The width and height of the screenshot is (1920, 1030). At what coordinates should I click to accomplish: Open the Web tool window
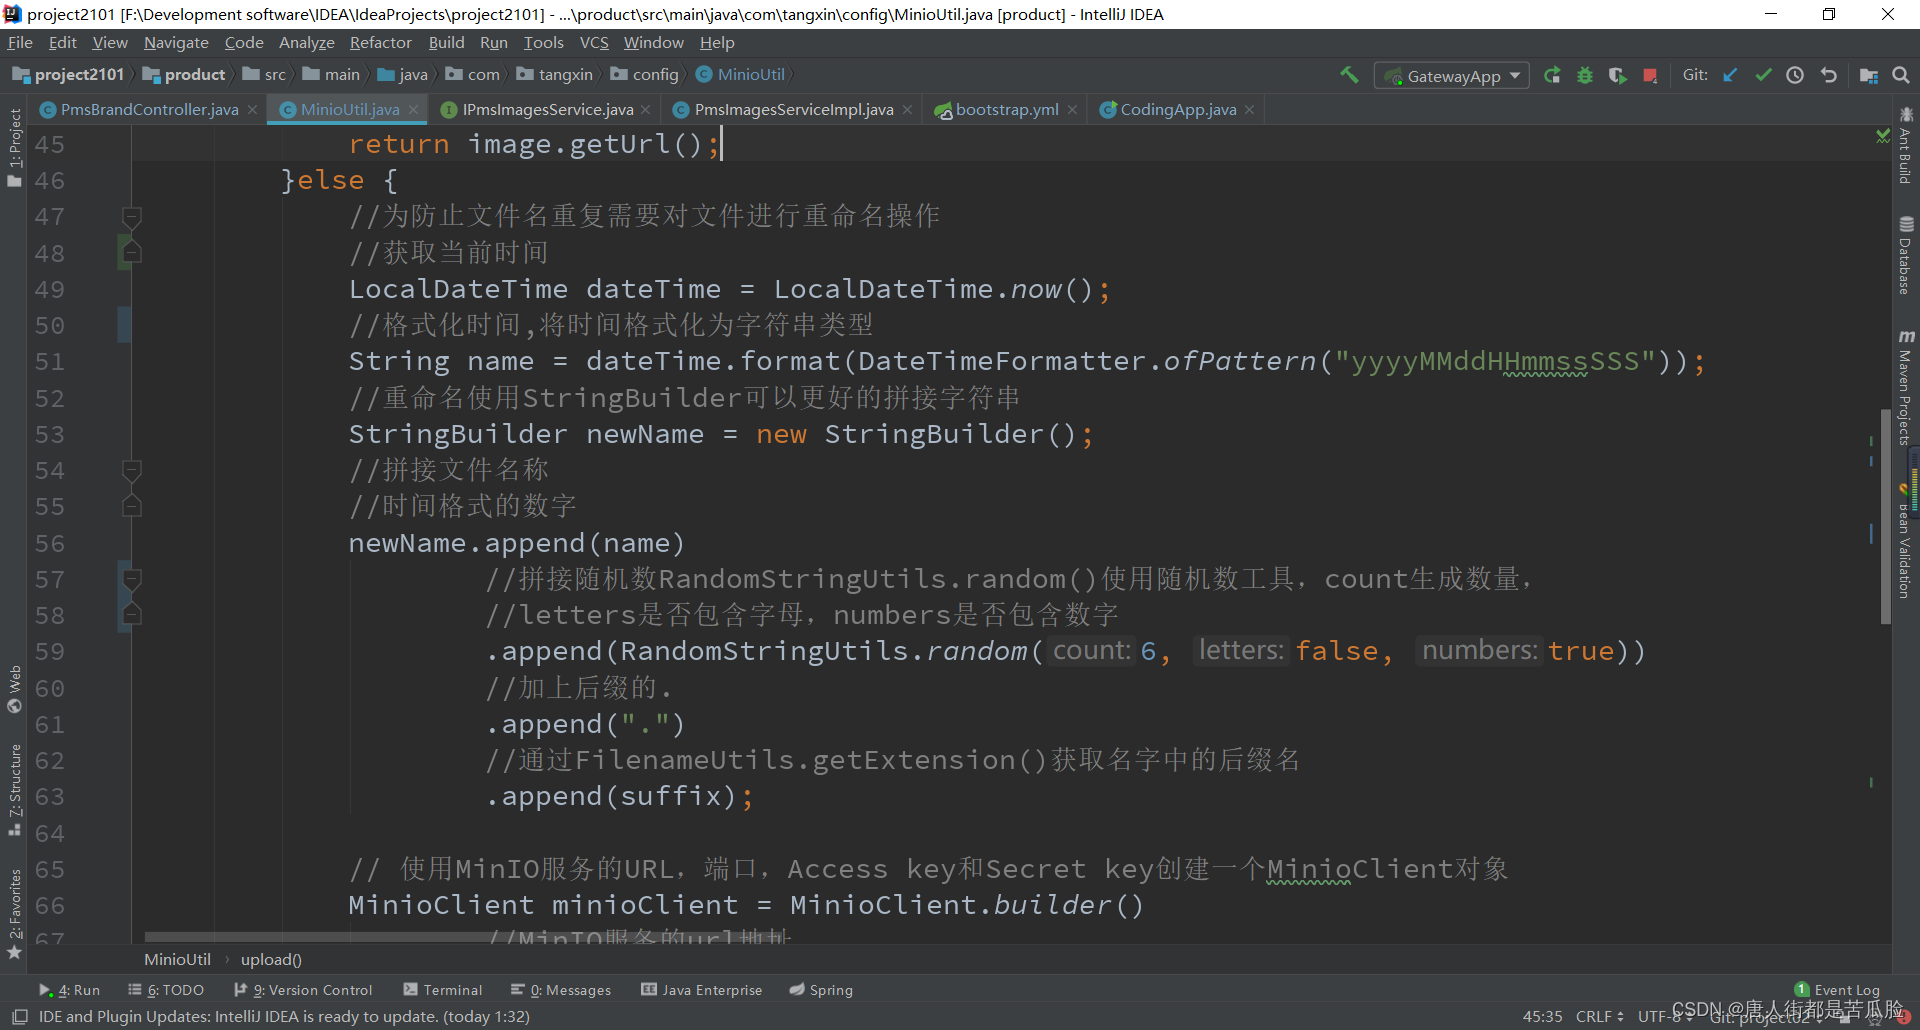pos(14,689)
